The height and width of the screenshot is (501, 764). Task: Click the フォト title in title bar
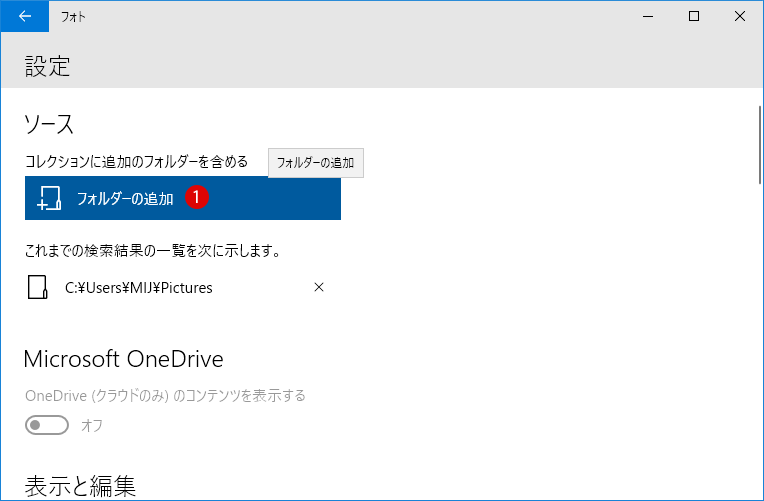[73, 17]
